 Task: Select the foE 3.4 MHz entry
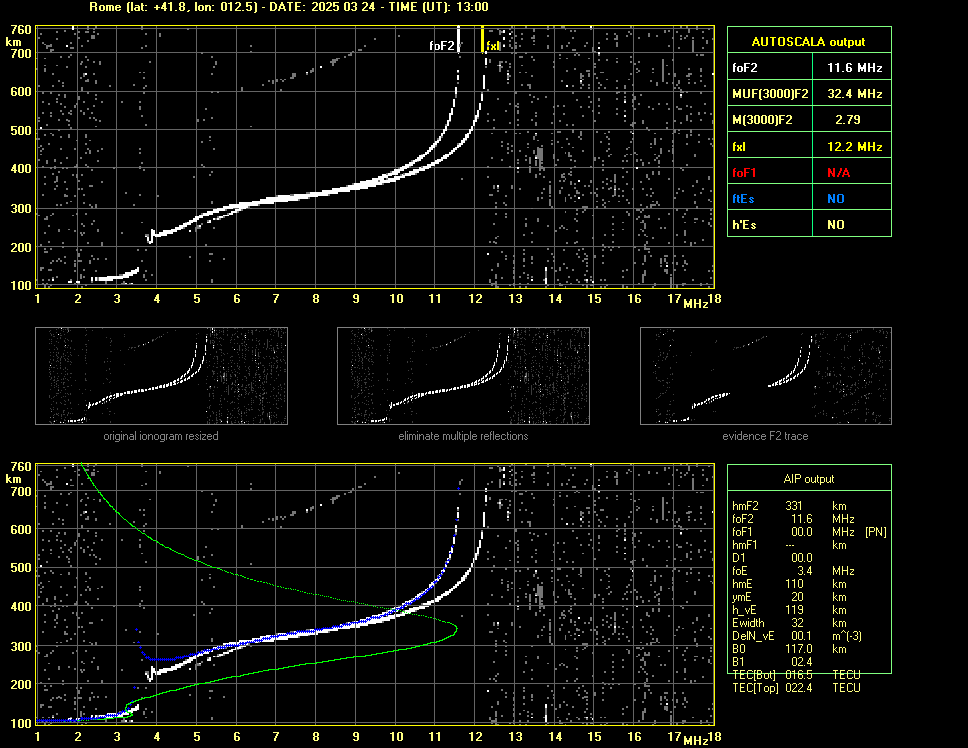pos(793,571)
